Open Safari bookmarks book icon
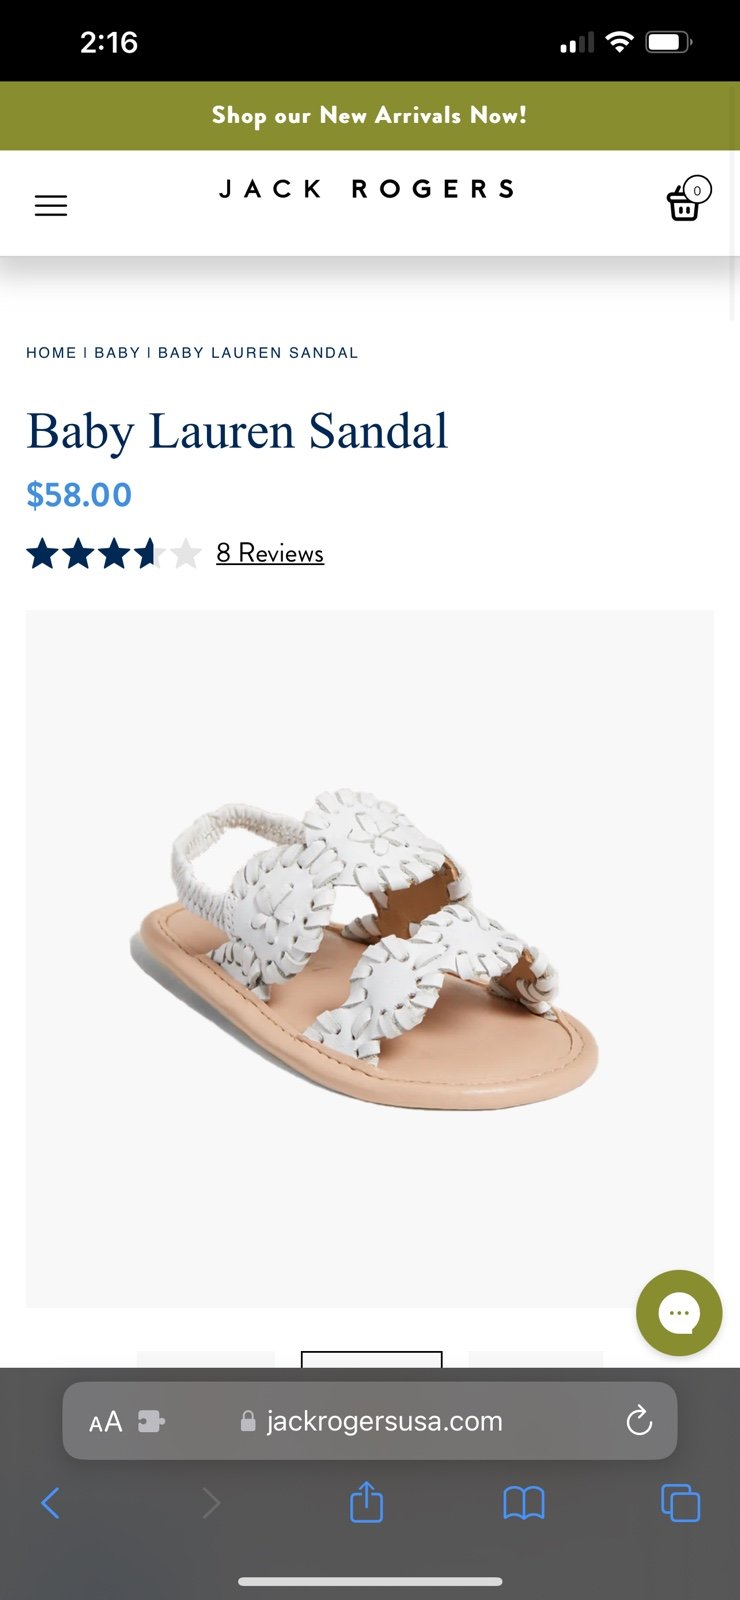Screen dimensions: 740x1600 (524, 1502)
